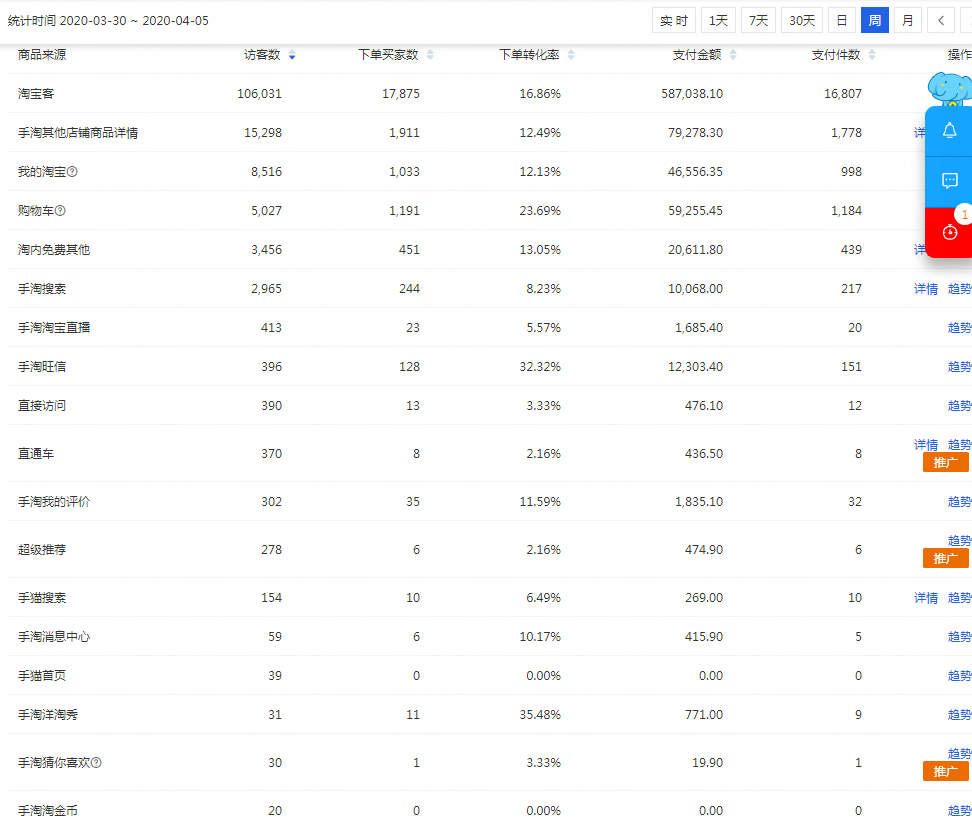Sort by 支付件数 column arrow

[872, 55]
